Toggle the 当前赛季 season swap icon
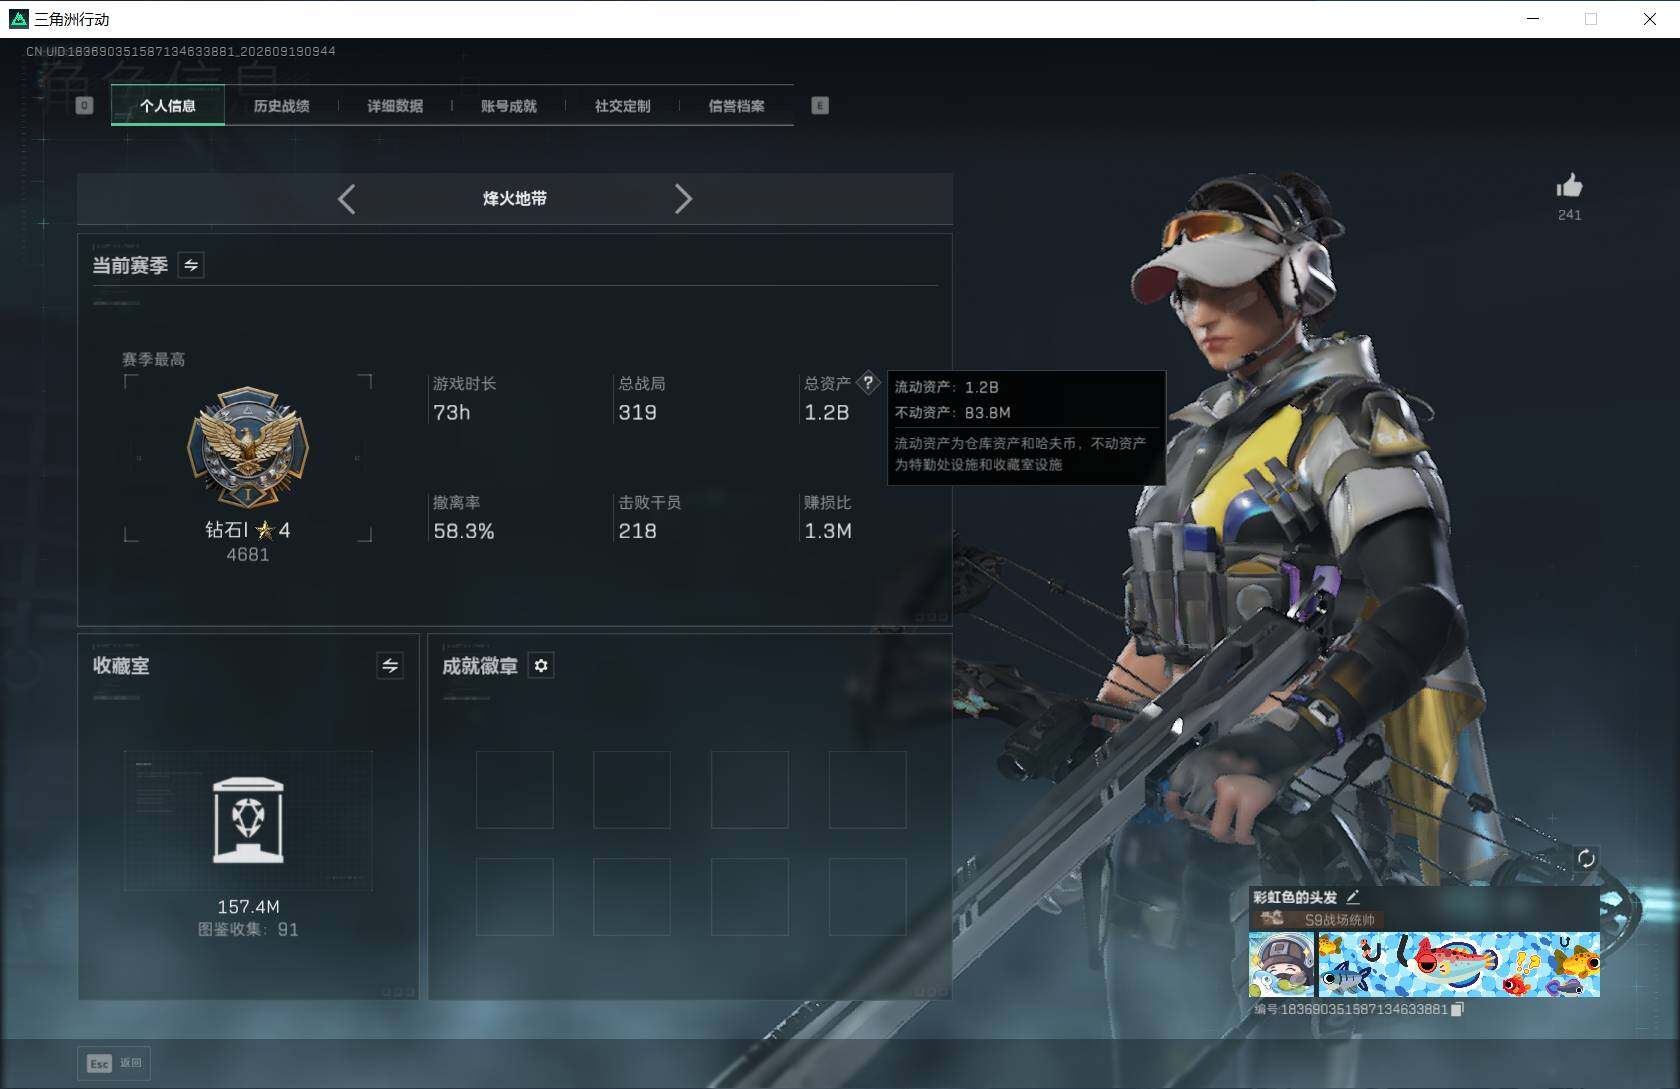This screenshot has width=1680, height=1089. point(191,265)
